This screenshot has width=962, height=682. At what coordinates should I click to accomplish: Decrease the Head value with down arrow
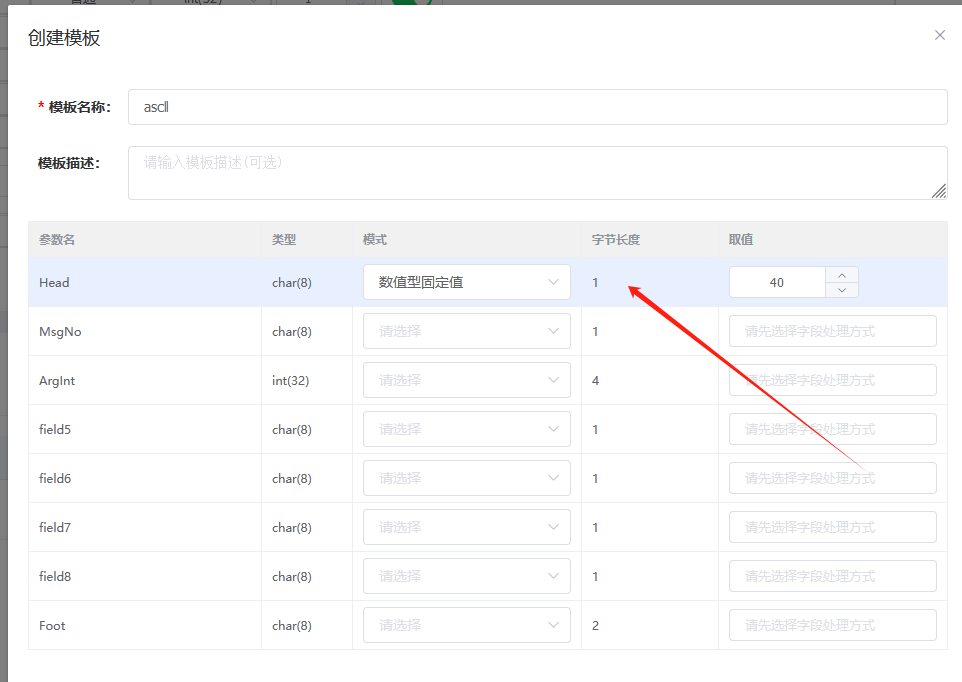(842, 290)
